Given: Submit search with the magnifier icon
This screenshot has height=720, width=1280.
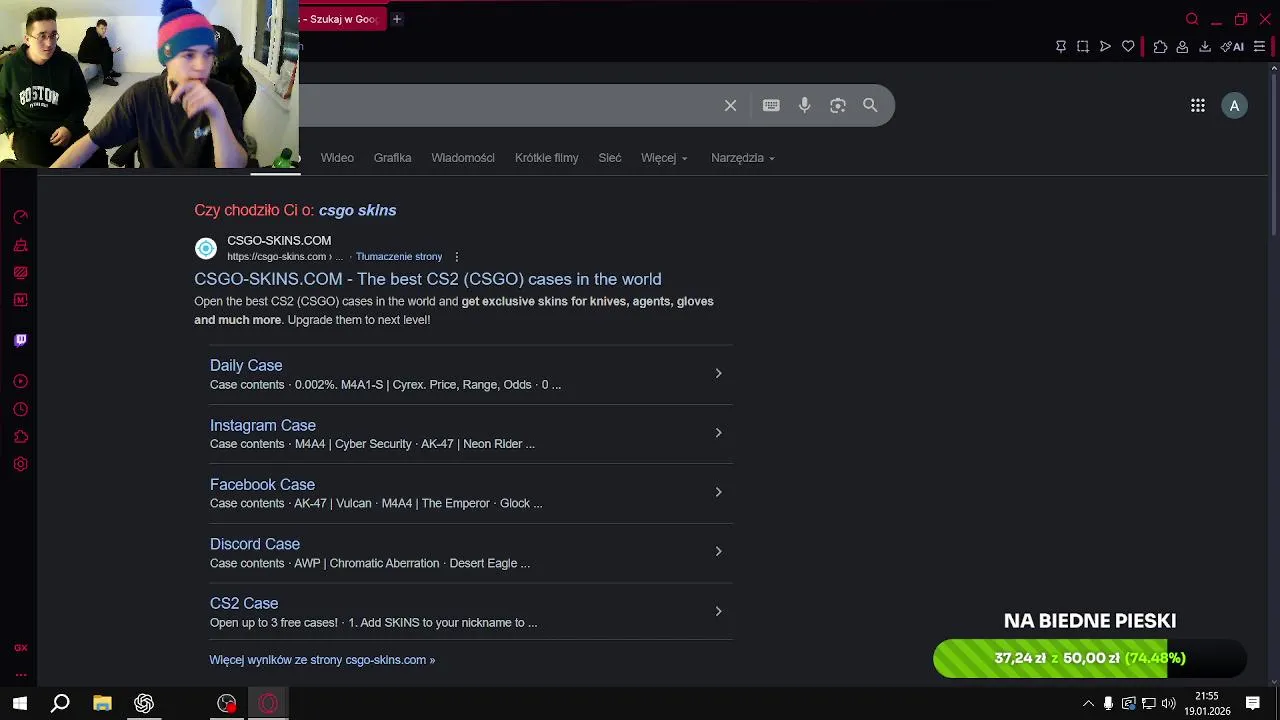Looking at the screenshot, I should [870, 105].
